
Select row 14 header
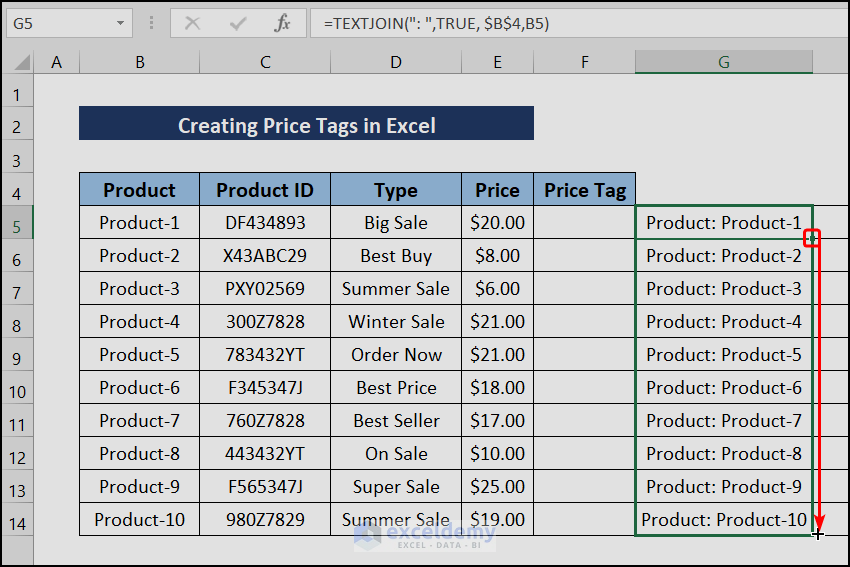(x=17, y=520)
